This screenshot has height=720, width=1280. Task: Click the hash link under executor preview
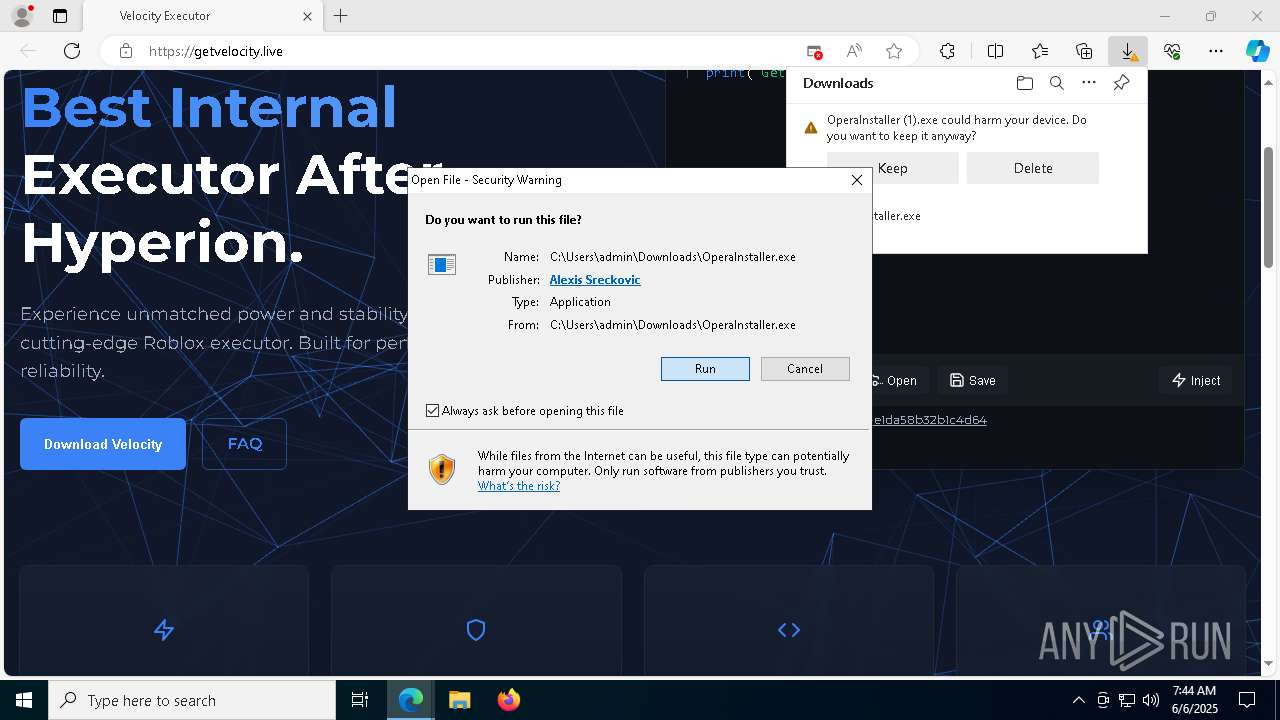pos(930,420)
